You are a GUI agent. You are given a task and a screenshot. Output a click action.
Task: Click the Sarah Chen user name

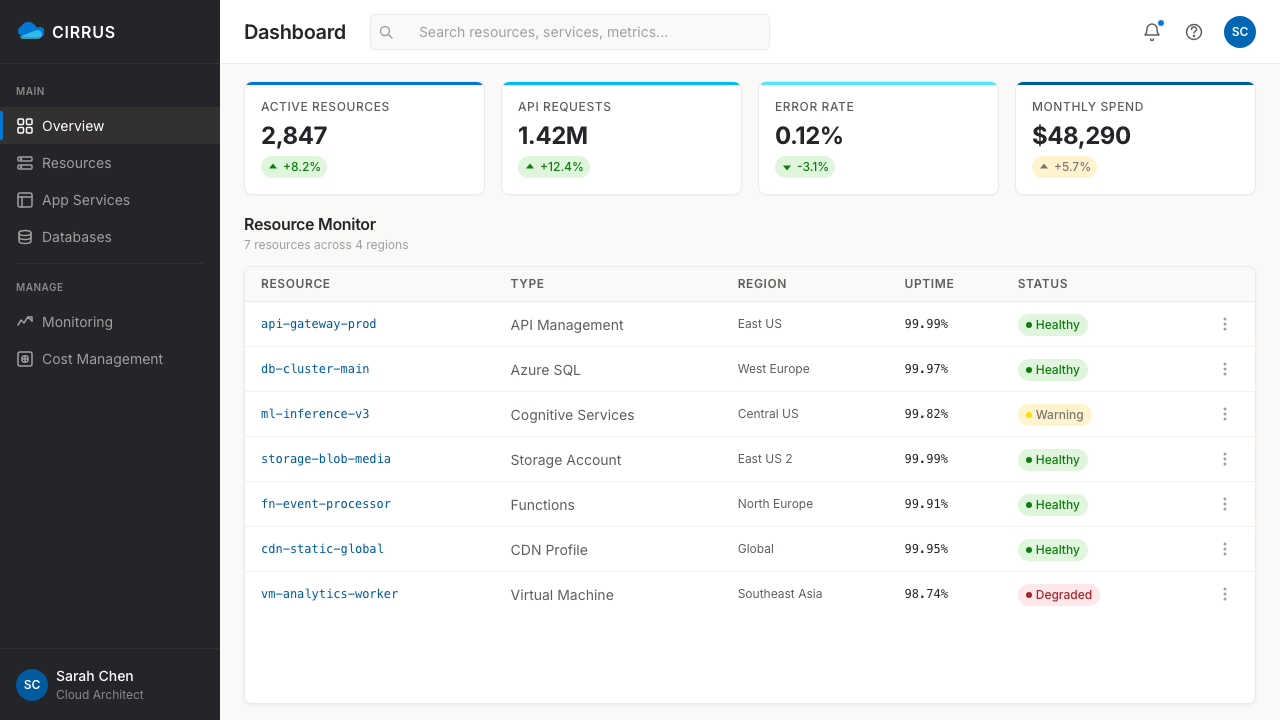(95, 676)
